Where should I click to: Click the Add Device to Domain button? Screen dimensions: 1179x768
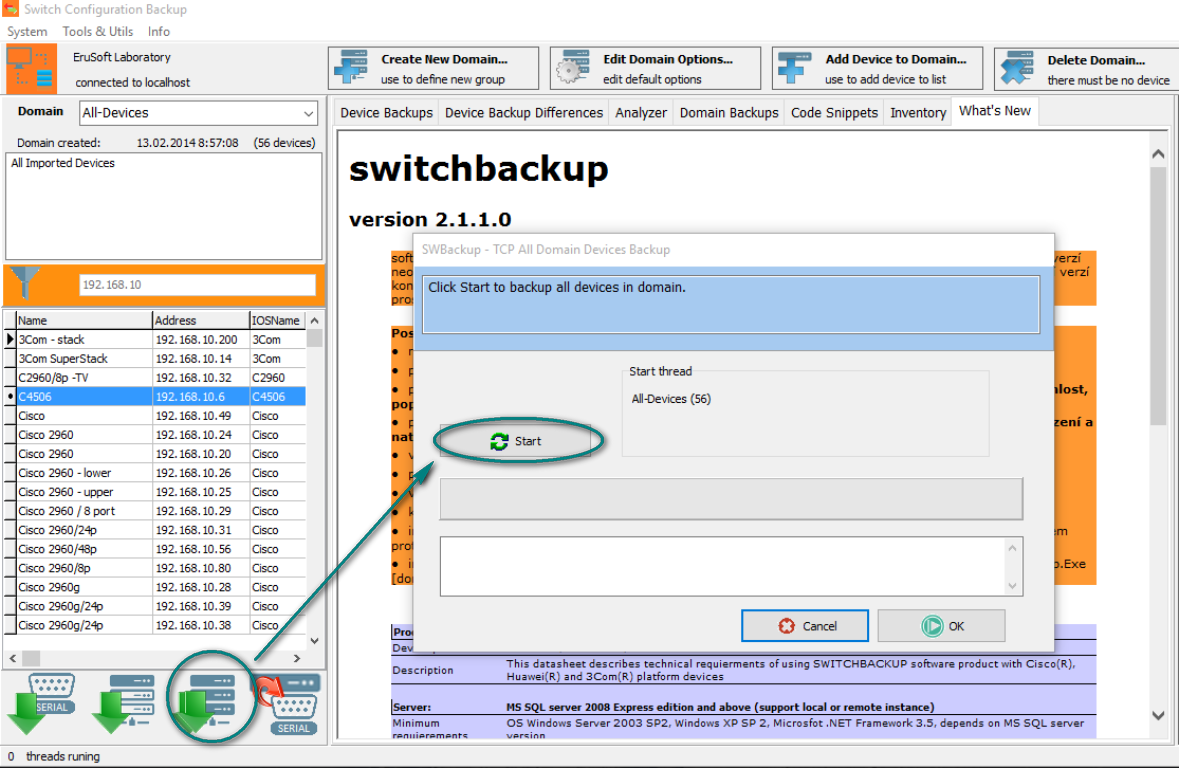pyautogui.click(x=877, y=68)
